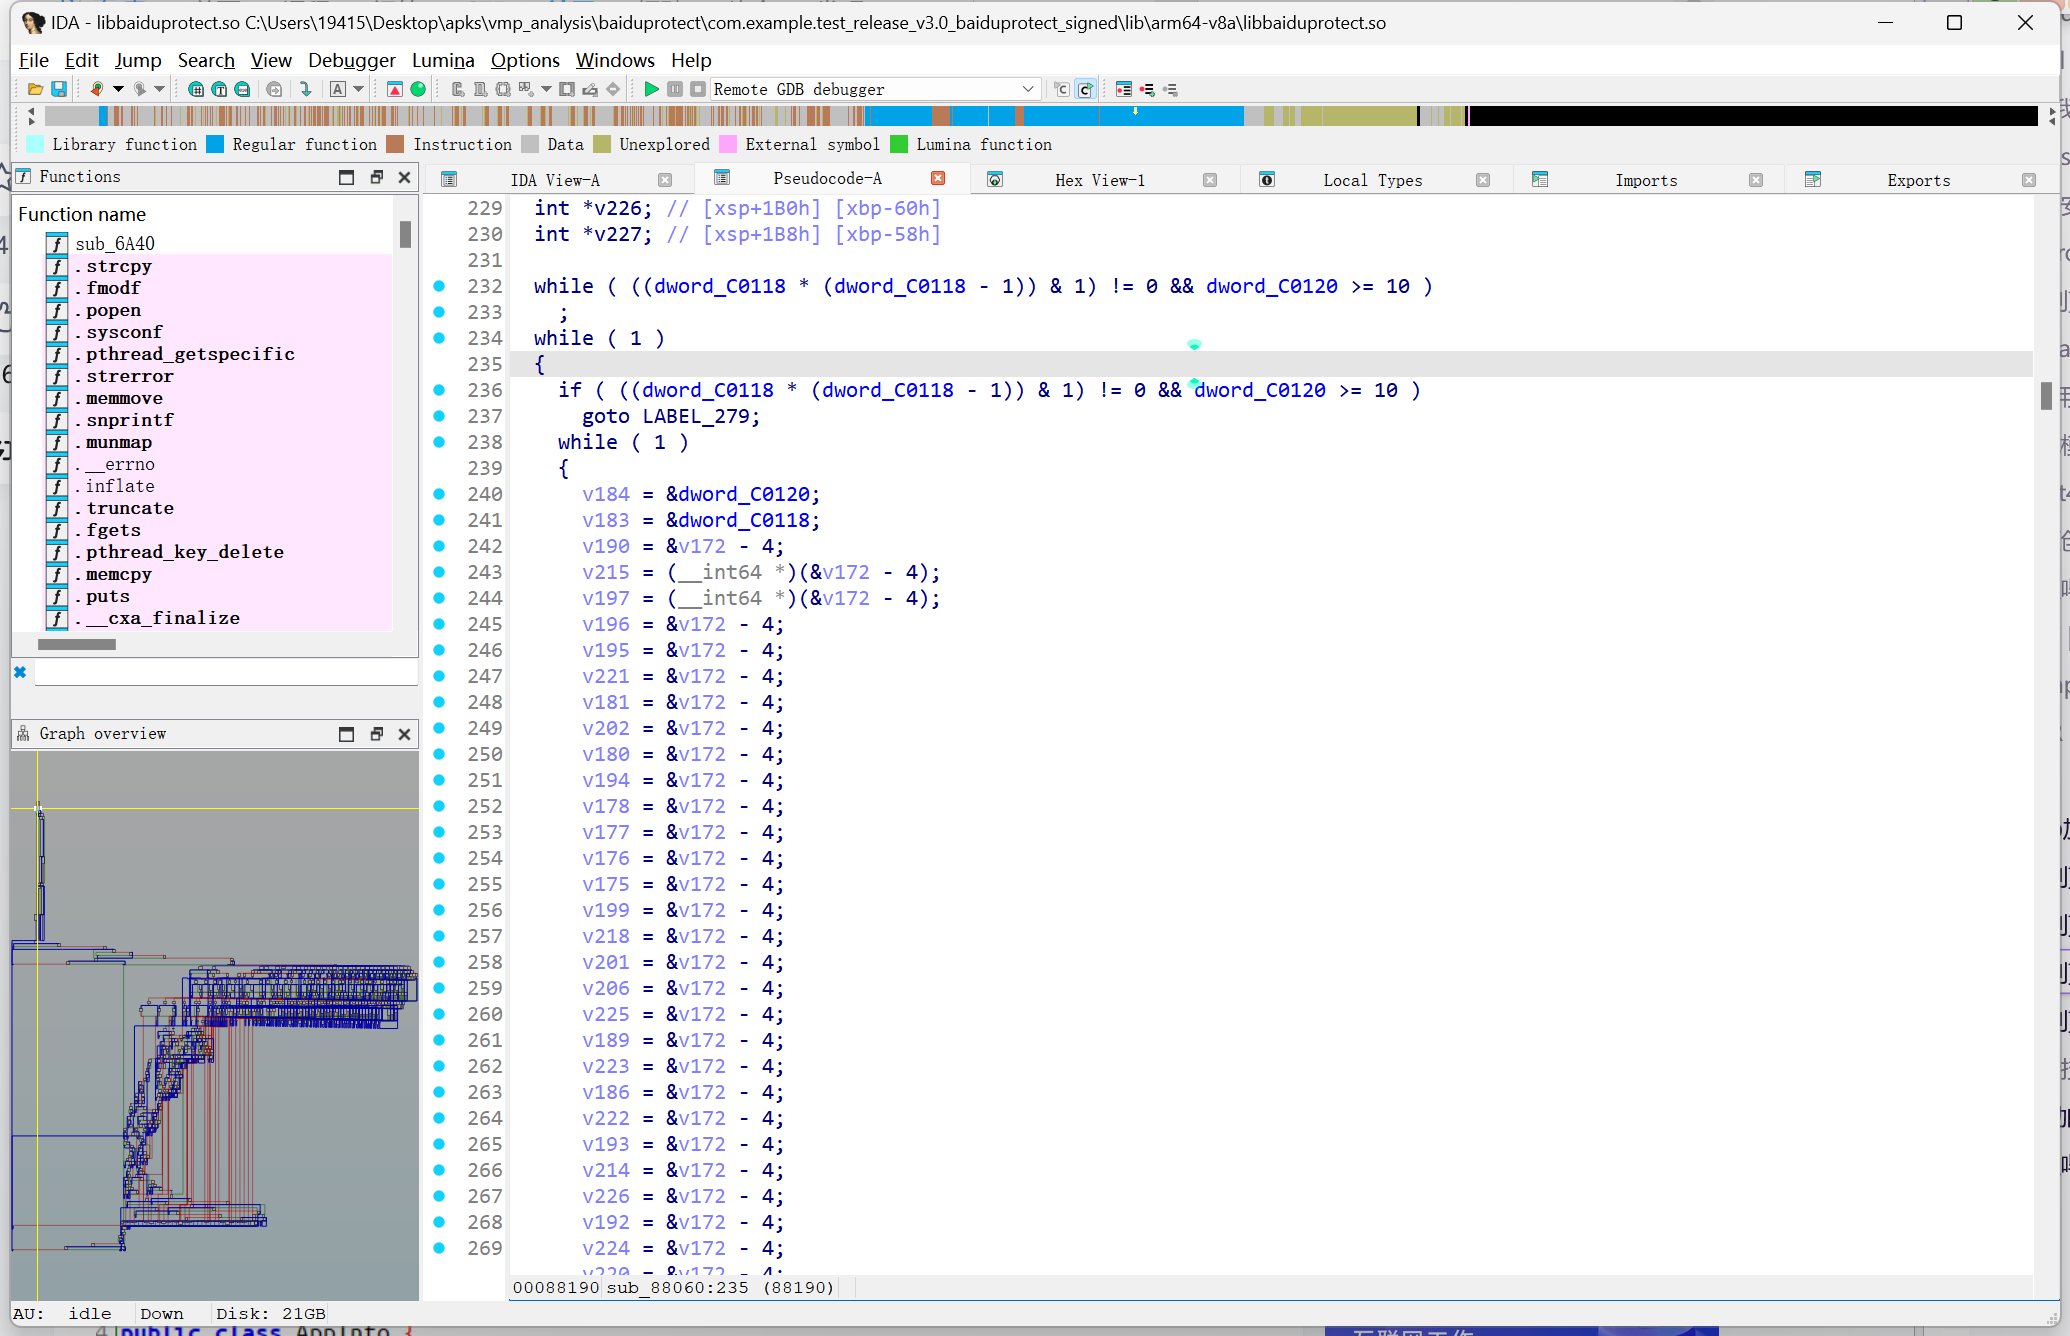
Task: Switch to the Hex View-1 tab
Action: coord(1099,180)
